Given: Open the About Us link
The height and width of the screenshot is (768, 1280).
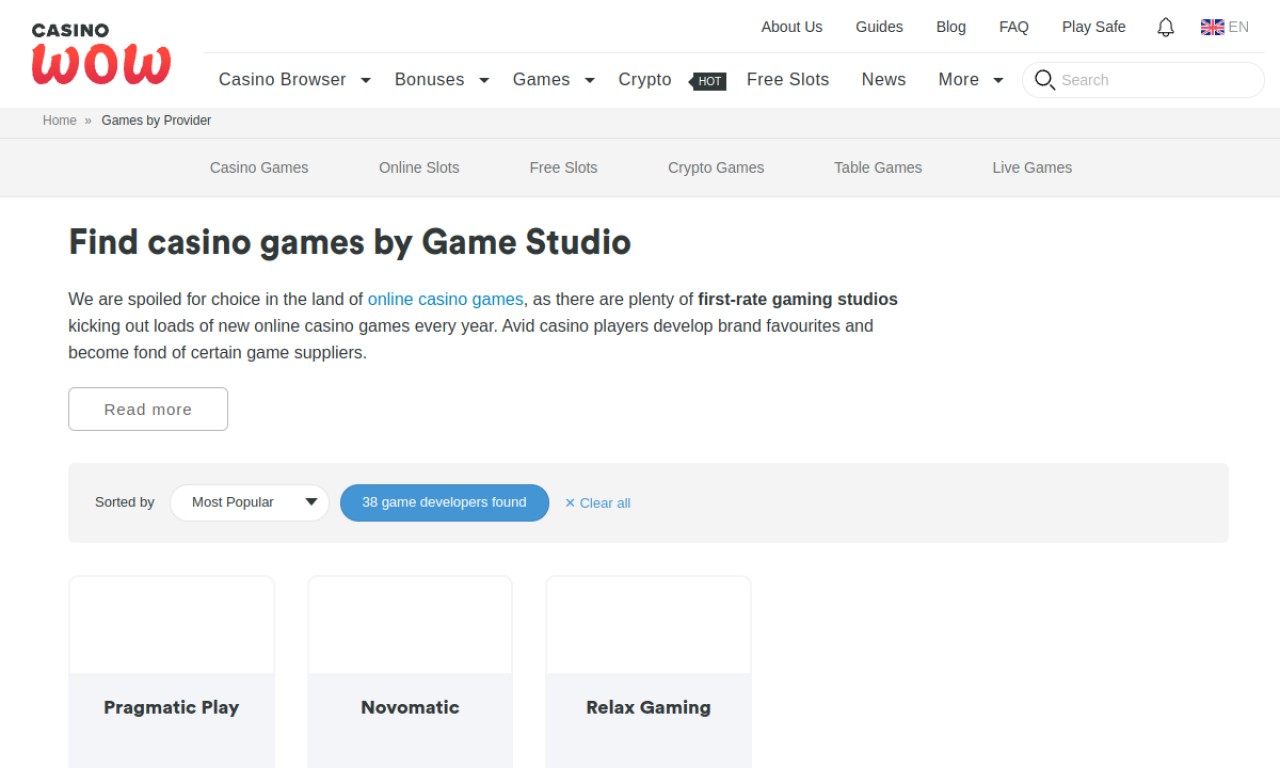Looking at the screenshot, I should pos(792,27).
